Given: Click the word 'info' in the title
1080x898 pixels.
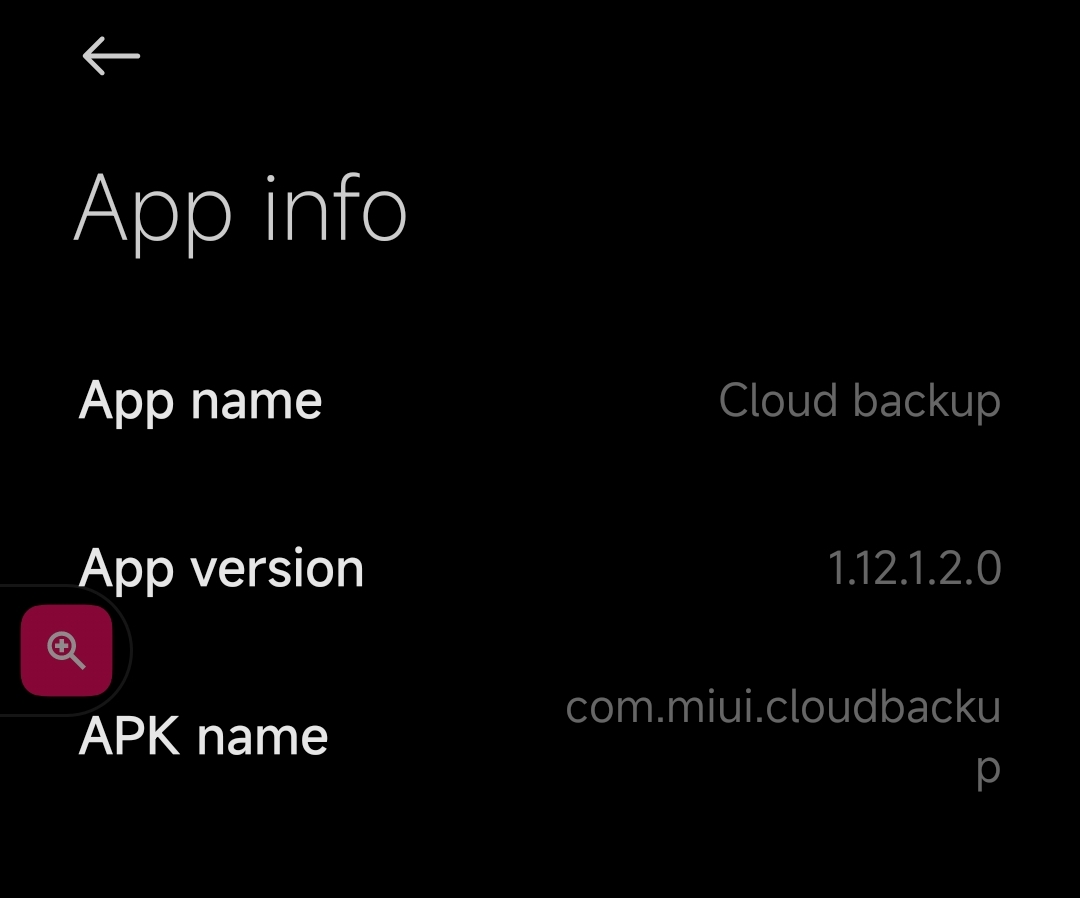Looking at the screenshot, I should [x=335, y=209].
